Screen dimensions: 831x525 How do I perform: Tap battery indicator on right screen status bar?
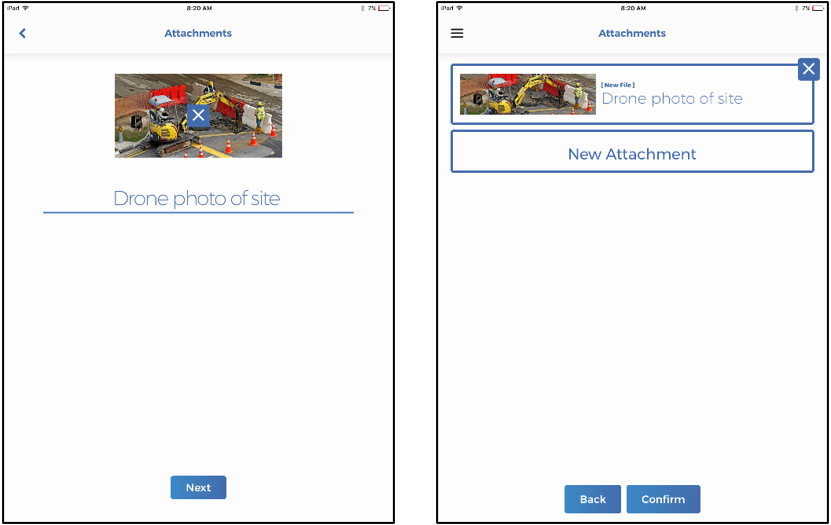click(x=818, y=8)
